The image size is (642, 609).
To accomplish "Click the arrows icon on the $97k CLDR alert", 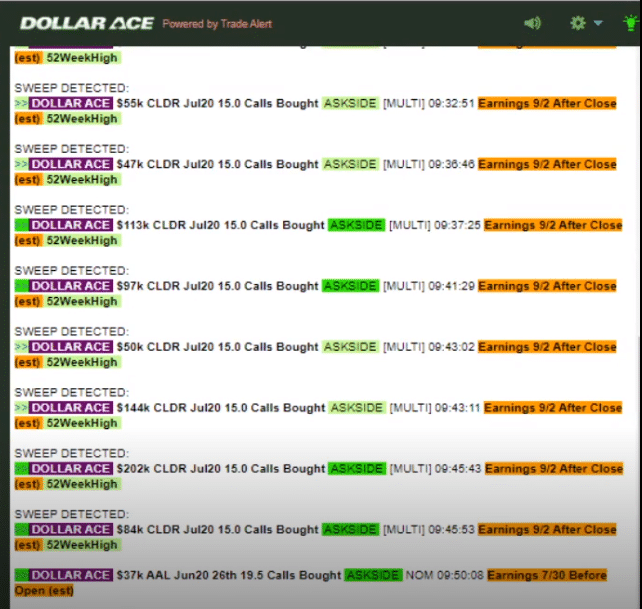I will (x=21, y=286).
